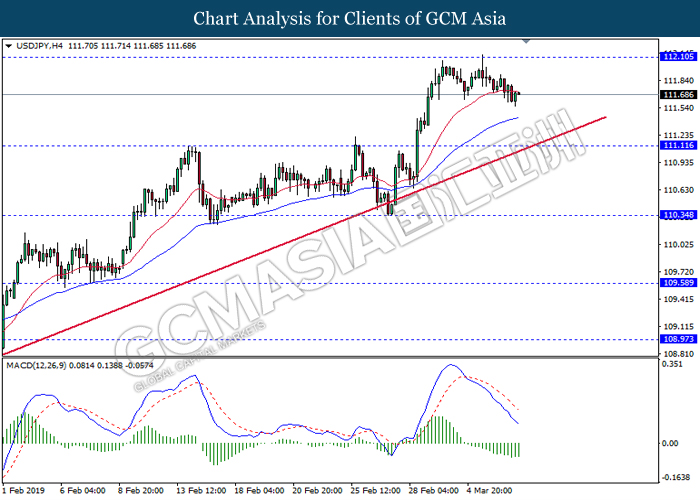This screenshot has height=500, width=700.
Task: Click the 109.720 price axis value
Action: tap(679, 272)
